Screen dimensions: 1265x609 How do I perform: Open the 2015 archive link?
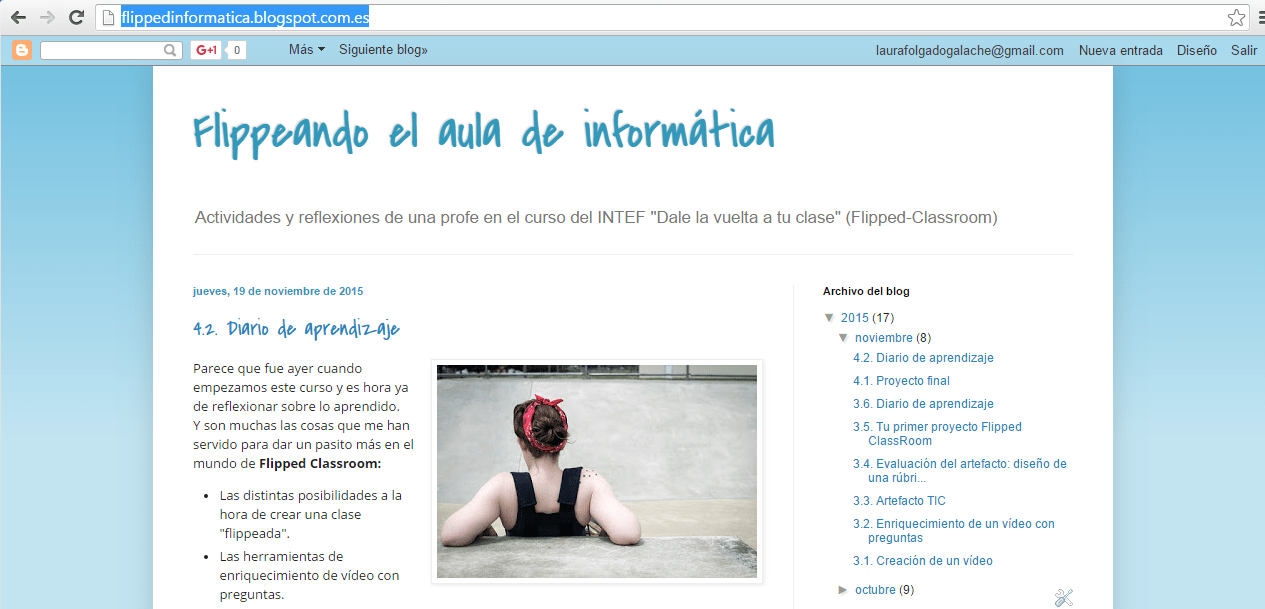(x=854, y=318)
